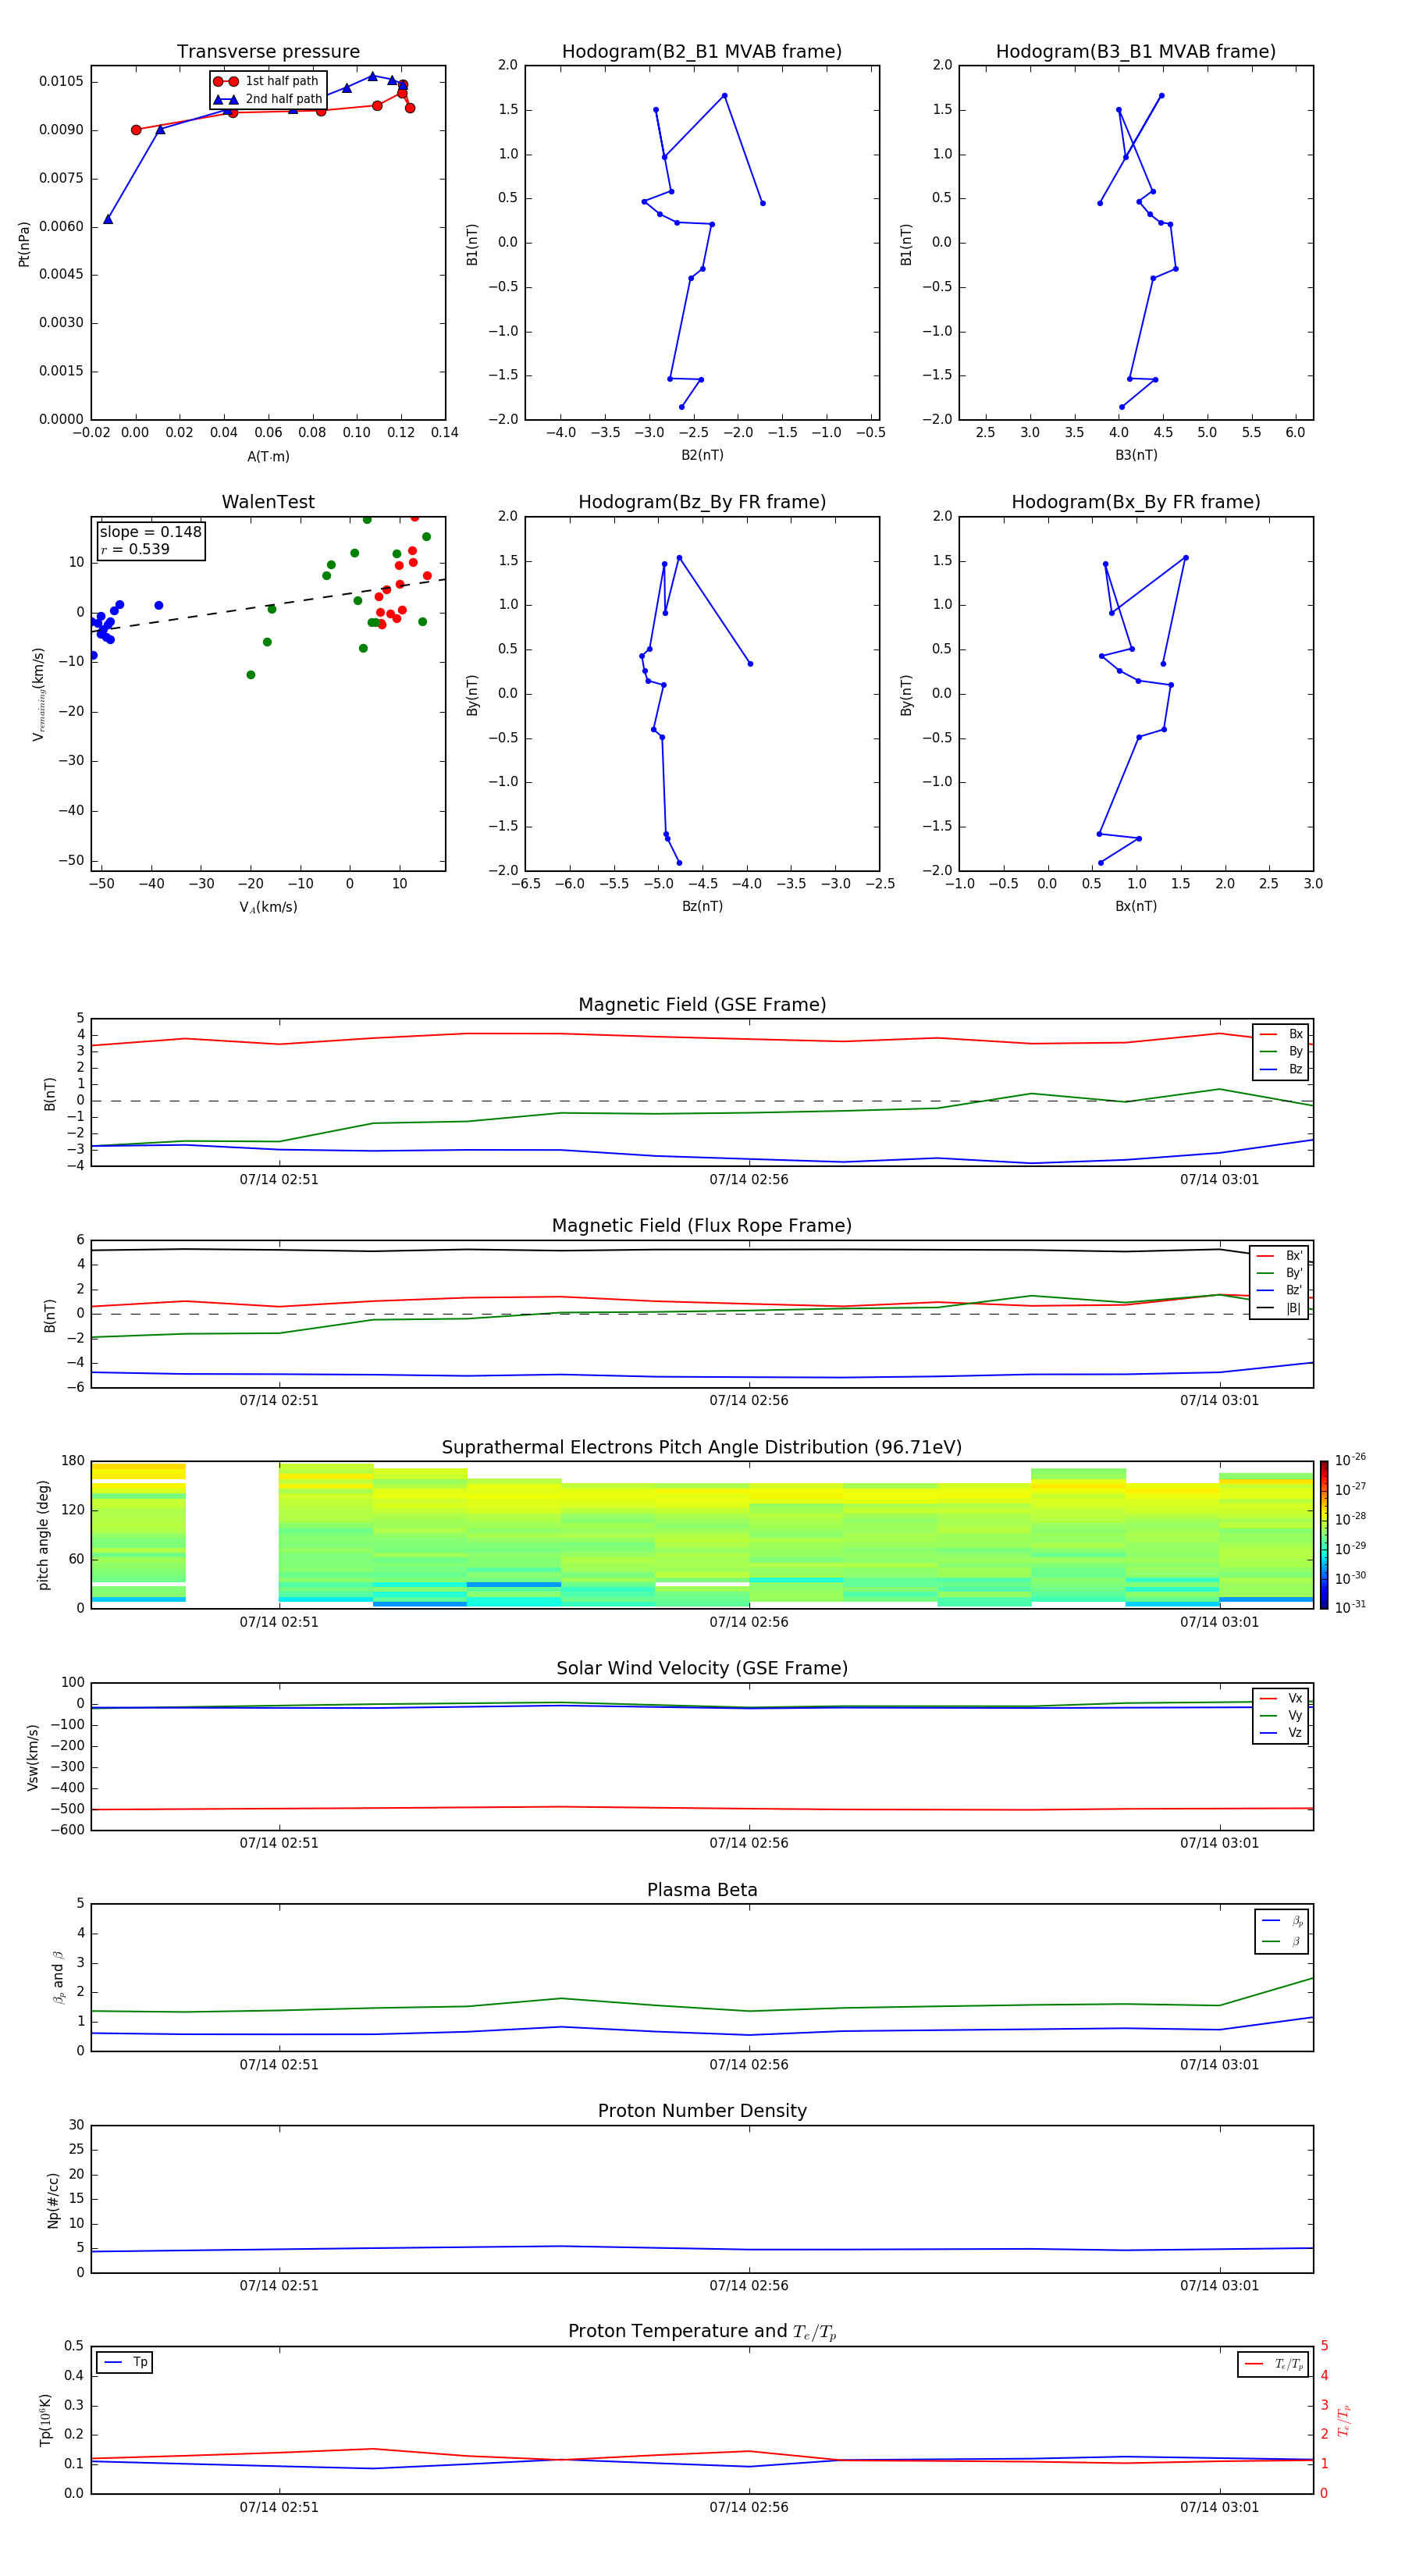Click the '2nd half path' legend entry
Viewport: 1405px width, 2576px height.
(268, 99)
